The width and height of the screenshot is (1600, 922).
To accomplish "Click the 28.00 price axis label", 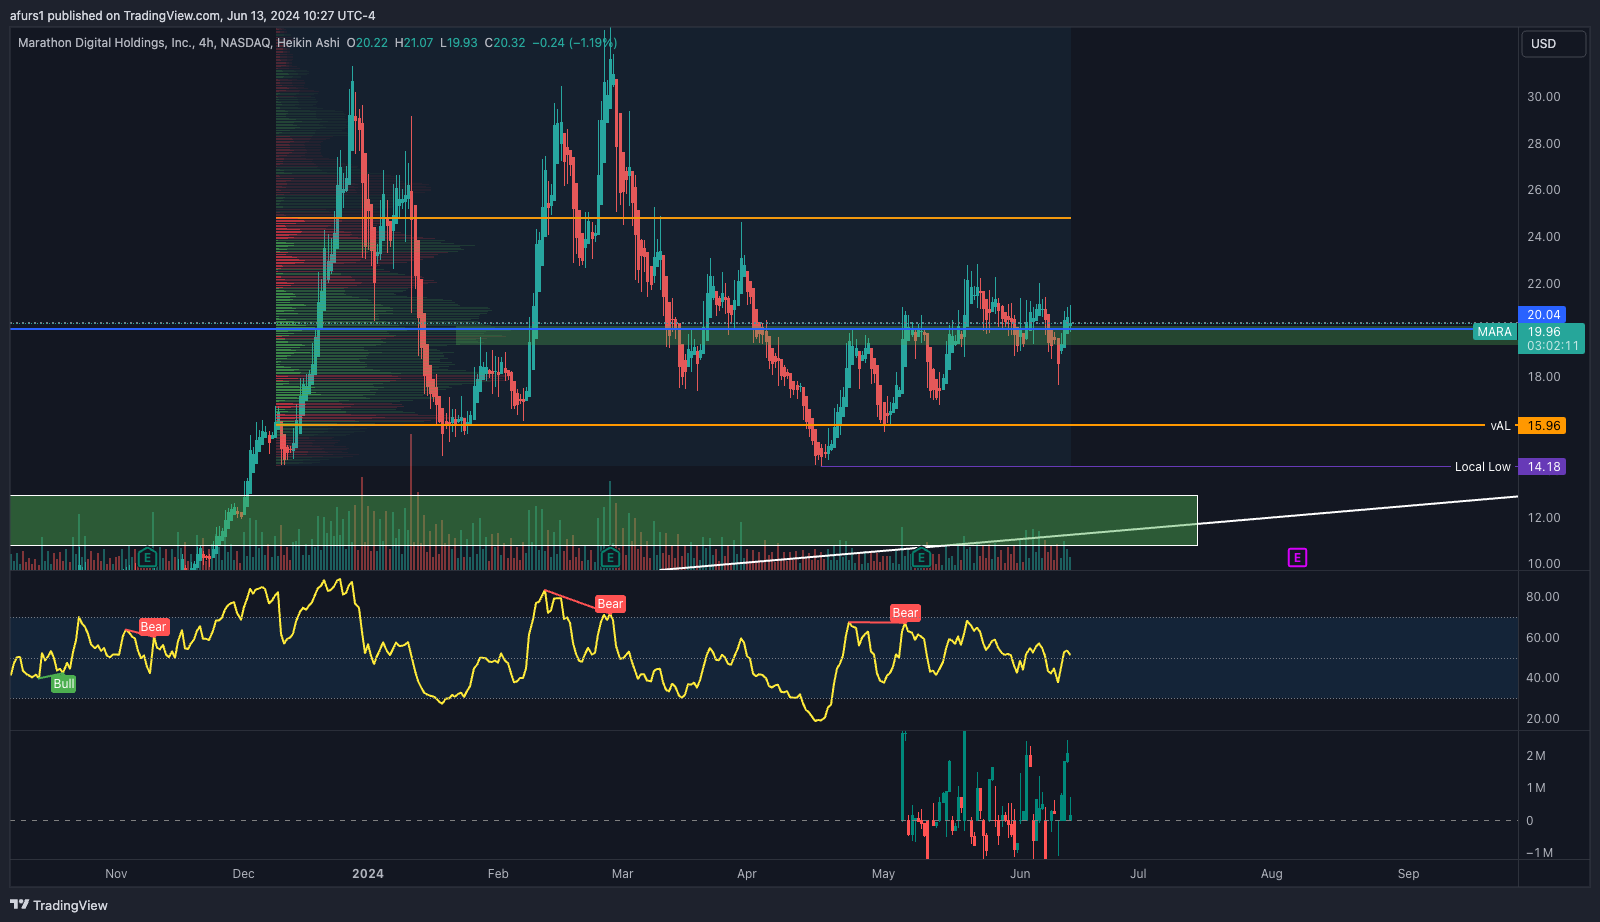I will coord(1543,144).
